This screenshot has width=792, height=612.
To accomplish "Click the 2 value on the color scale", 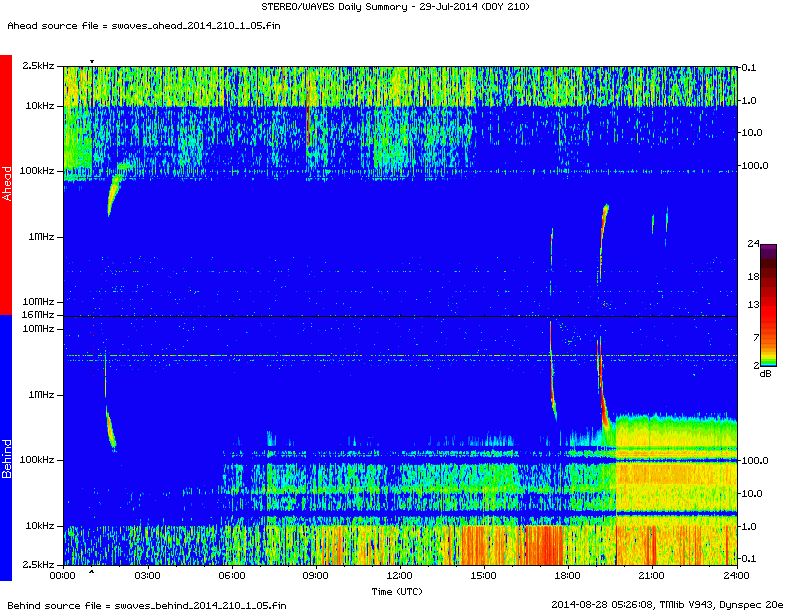I will pos(756,365).
